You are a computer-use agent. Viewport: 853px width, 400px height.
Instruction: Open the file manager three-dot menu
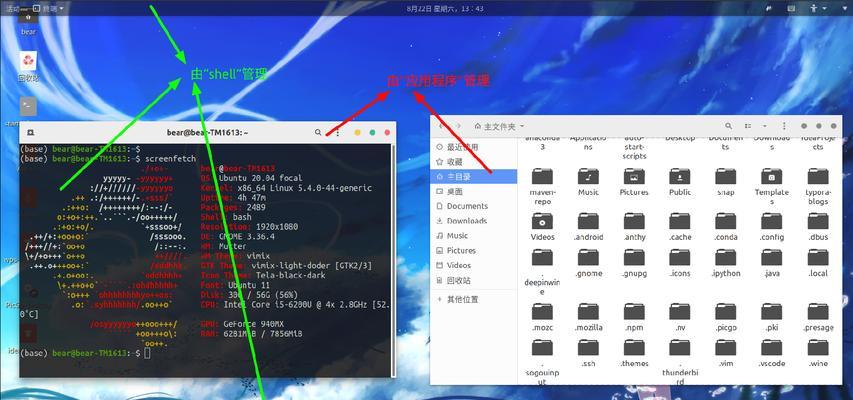pyautogui.click(x=784, y=126)
